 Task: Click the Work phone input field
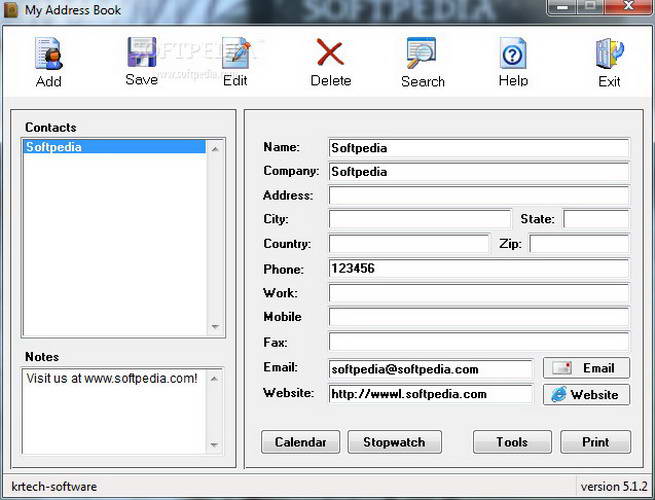(479, 293)
